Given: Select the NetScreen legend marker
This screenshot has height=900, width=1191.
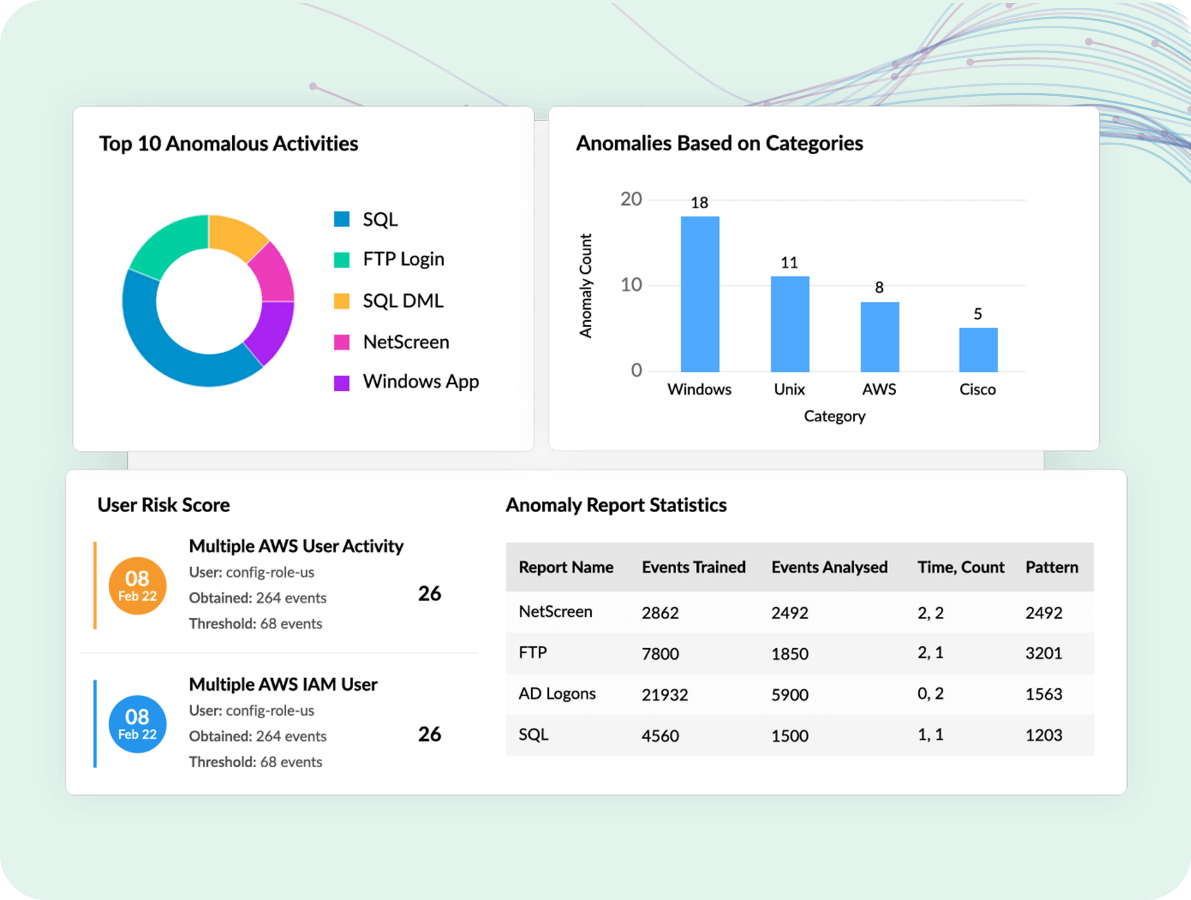Looking at the screenshot, I should (x=341, y=341).
